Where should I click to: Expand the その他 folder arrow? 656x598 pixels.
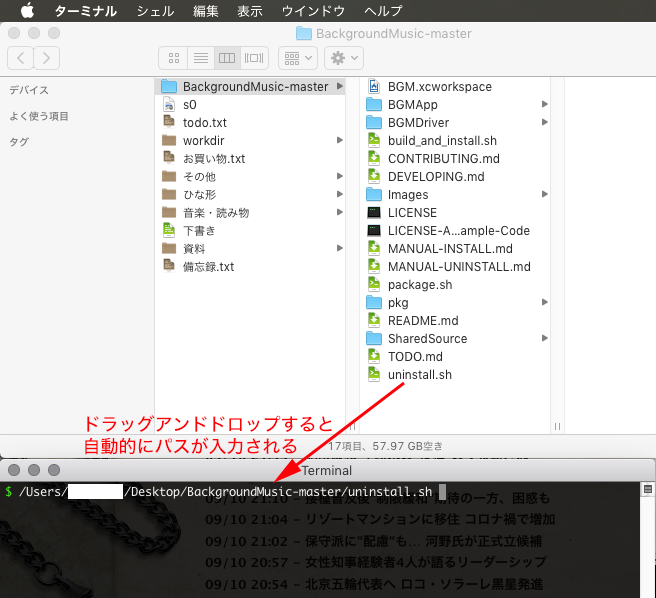[340, 176]
